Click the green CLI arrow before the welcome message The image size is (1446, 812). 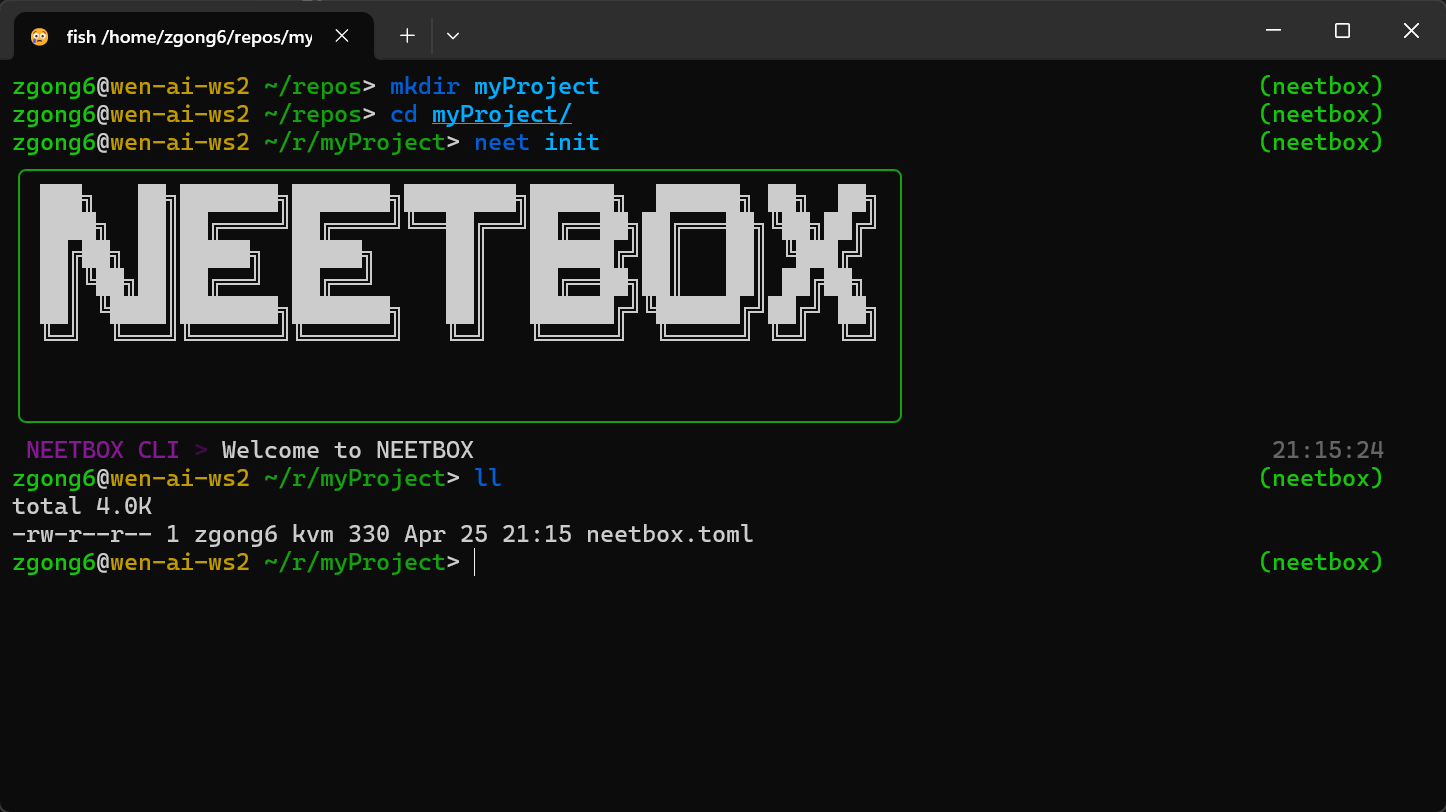pyautogui.click(x=200, y=449)
